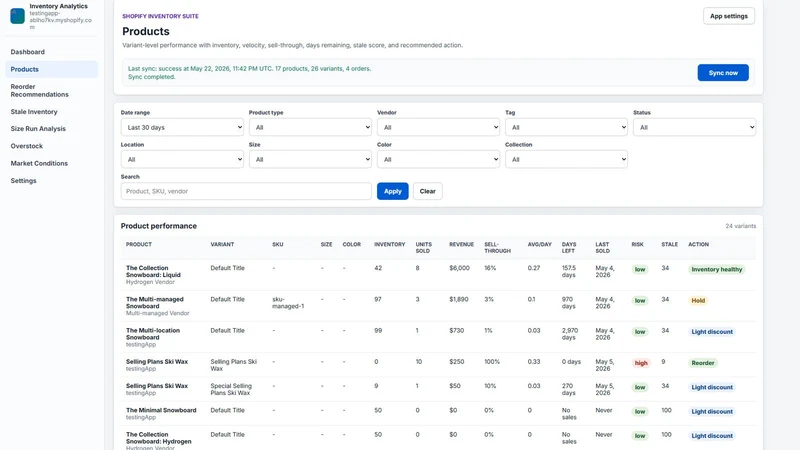Image resolution: width=800 pixels, height=450 pixels.
Task: Click the SELL-THROUGH column header
Action: 497,247
